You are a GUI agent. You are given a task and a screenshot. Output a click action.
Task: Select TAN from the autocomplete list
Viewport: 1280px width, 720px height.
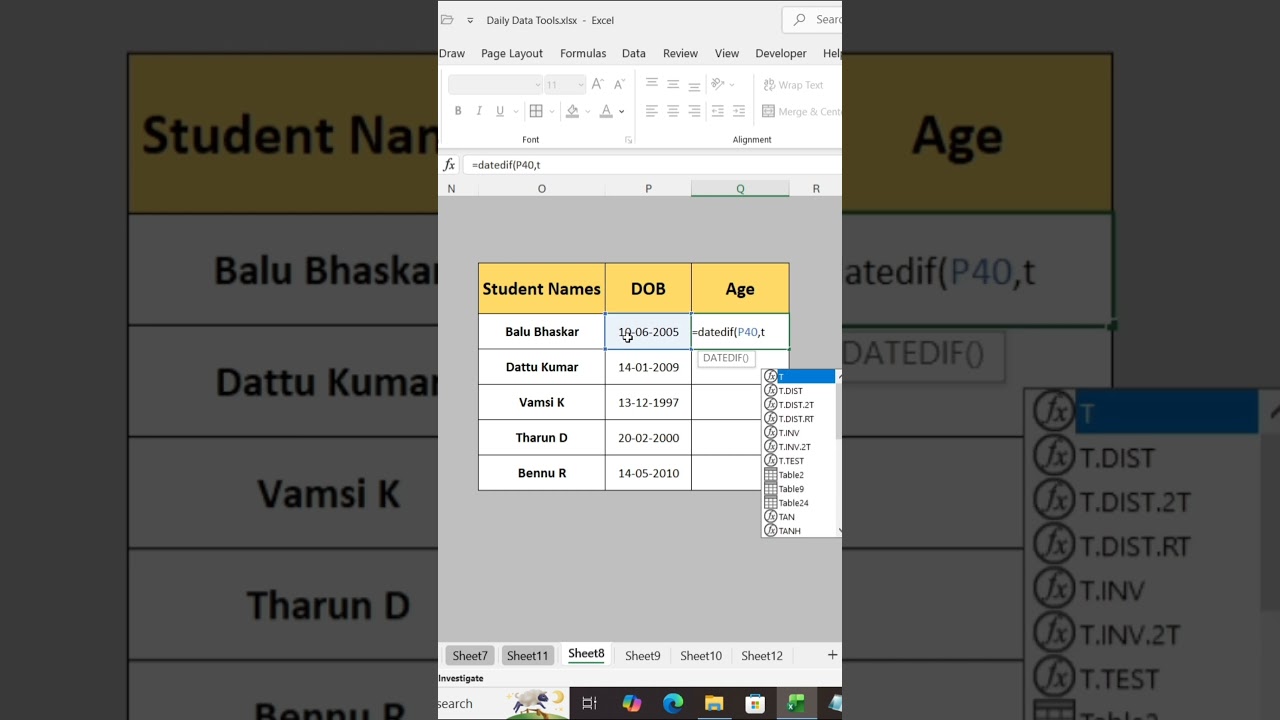point(799,517)
